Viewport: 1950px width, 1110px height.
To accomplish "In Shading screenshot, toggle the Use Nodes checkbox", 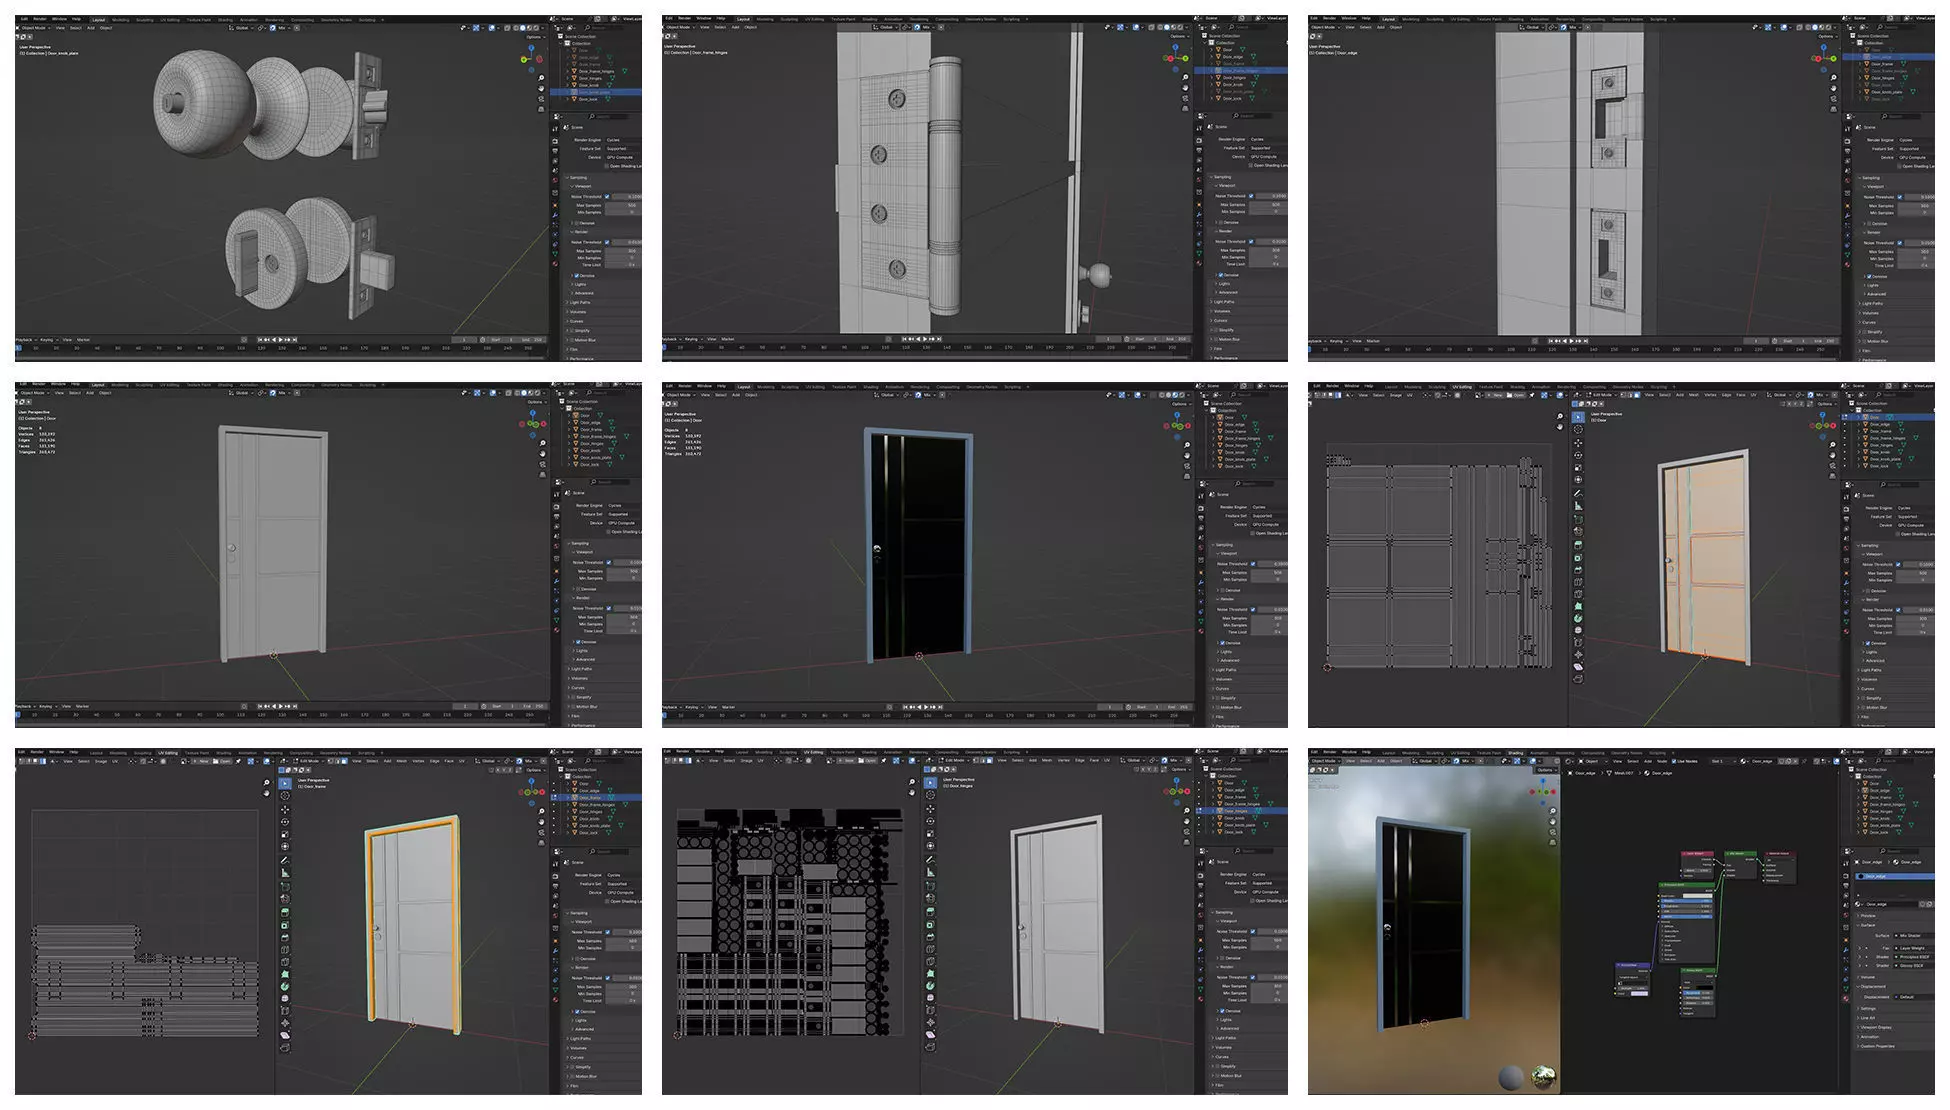I will click(x=1674, y=761).
